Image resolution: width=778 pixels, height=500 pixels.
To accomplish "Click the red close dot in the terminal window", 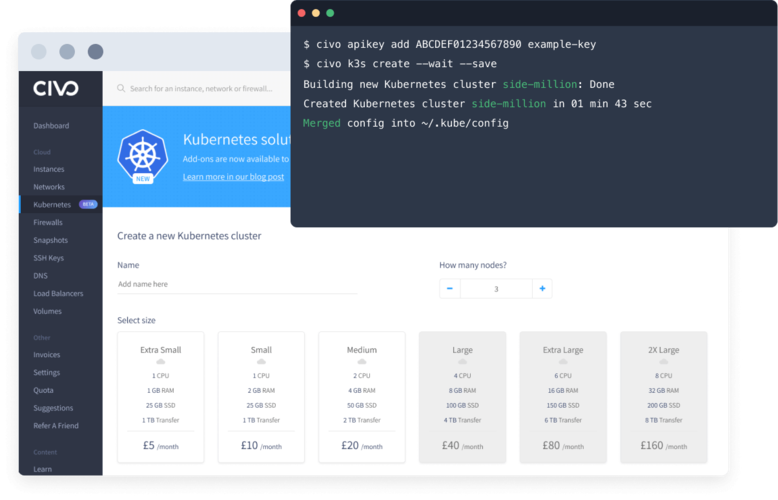I will [x=302, y=13].
